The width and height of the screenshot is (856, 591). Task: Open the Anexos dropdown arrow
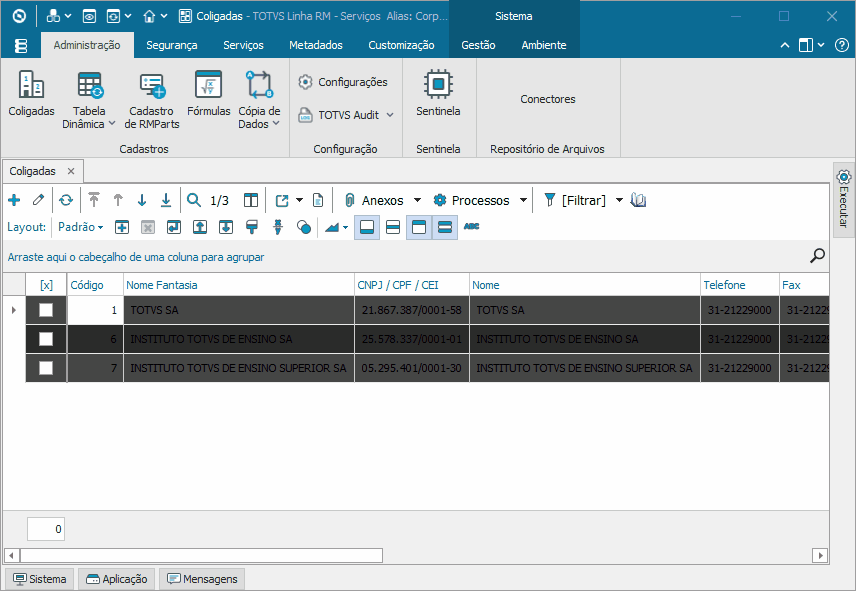tap(418, 200)
